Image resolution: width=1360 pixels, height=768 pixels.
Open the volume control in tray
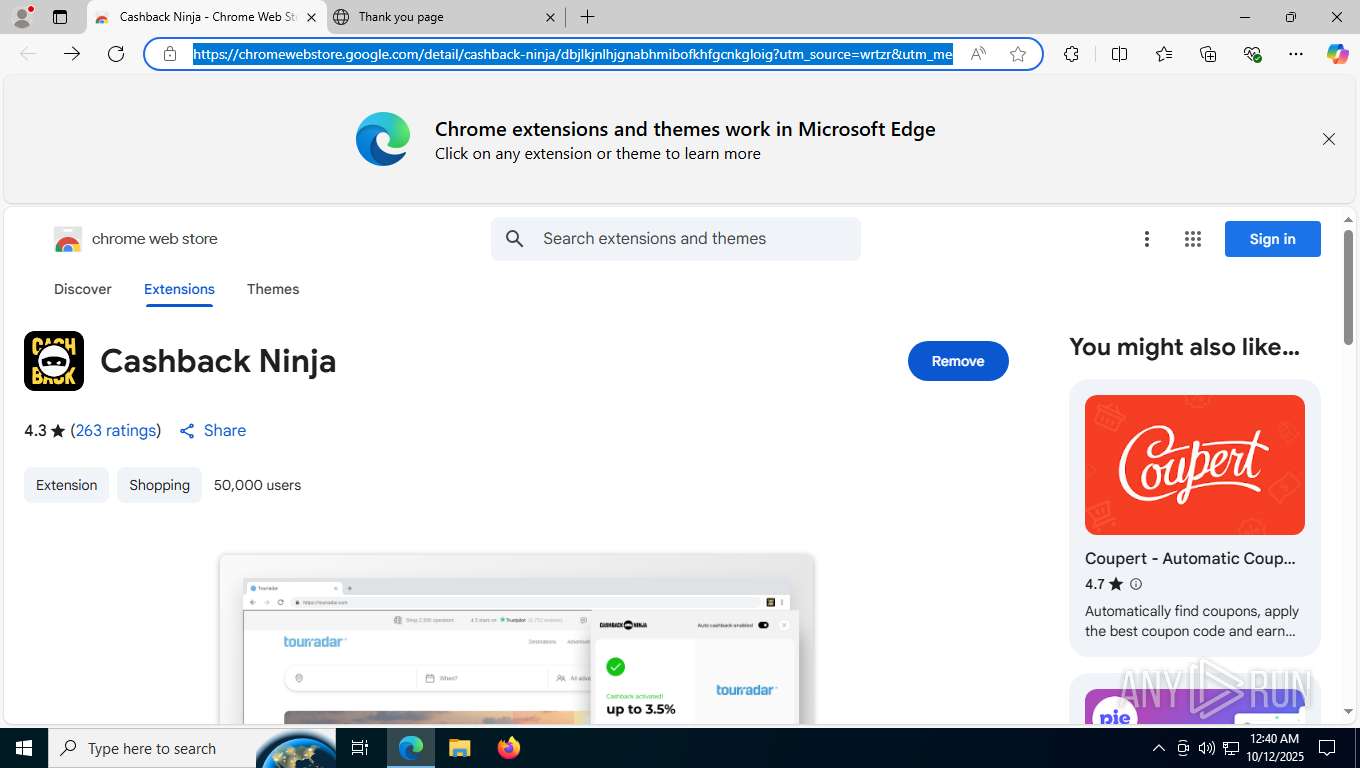[1207, 748]
